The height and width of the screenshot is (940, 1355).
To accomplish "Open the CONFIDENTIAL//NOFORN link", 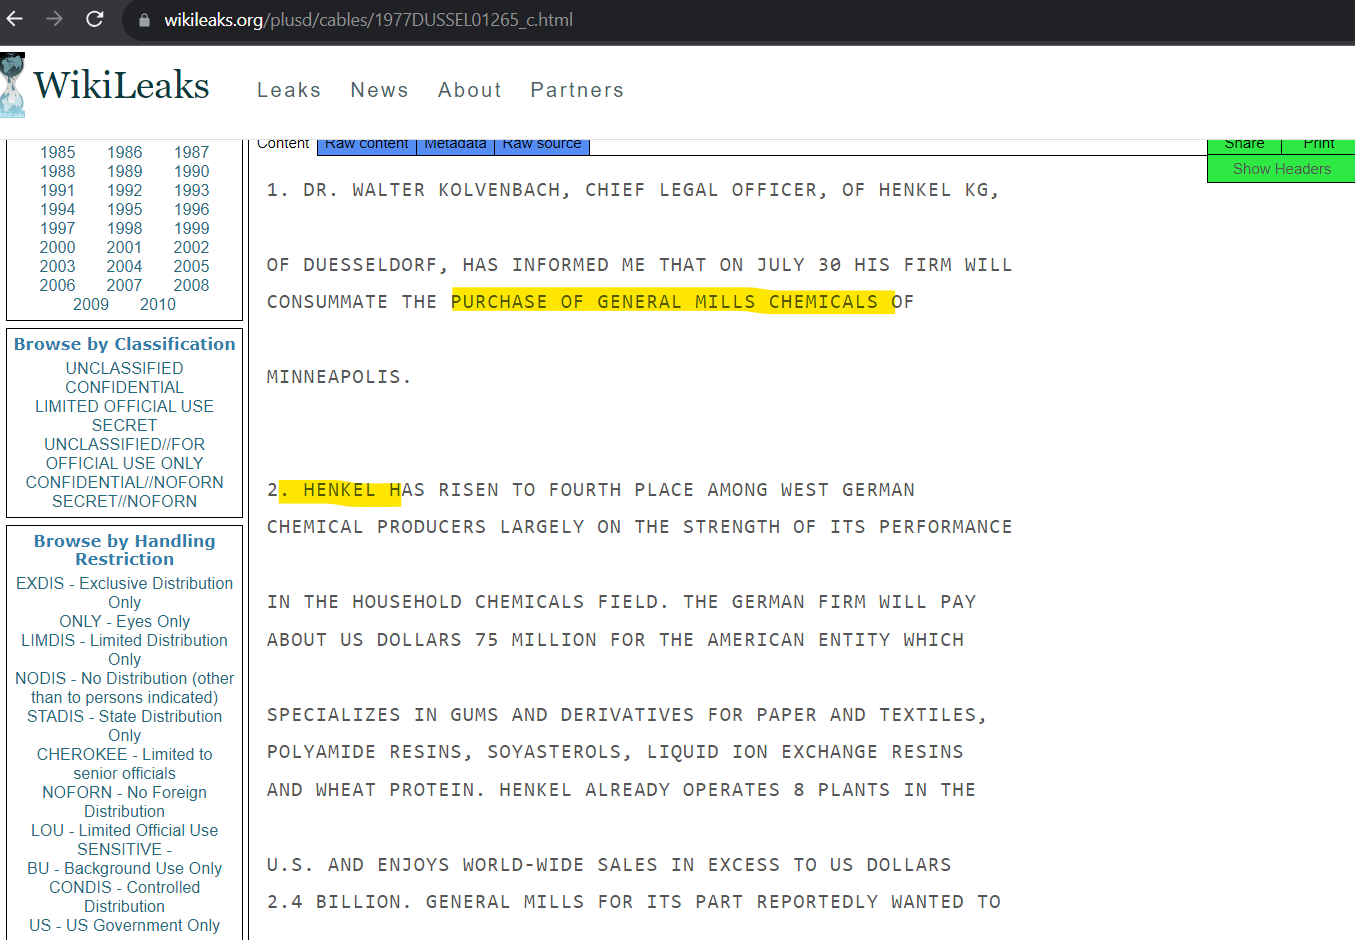I will pyautogui.click(x=125, y=482).
